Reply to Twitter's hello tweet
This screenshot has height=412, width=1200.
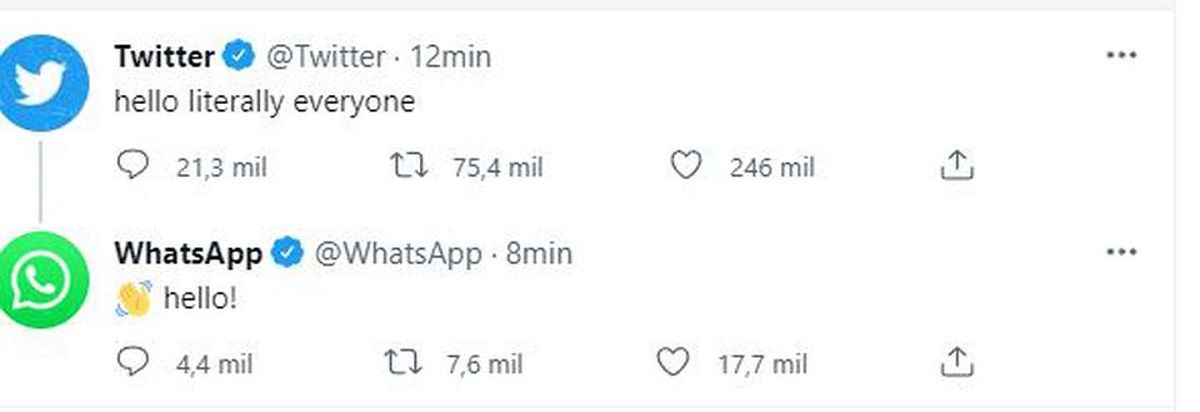click(132, 167)
